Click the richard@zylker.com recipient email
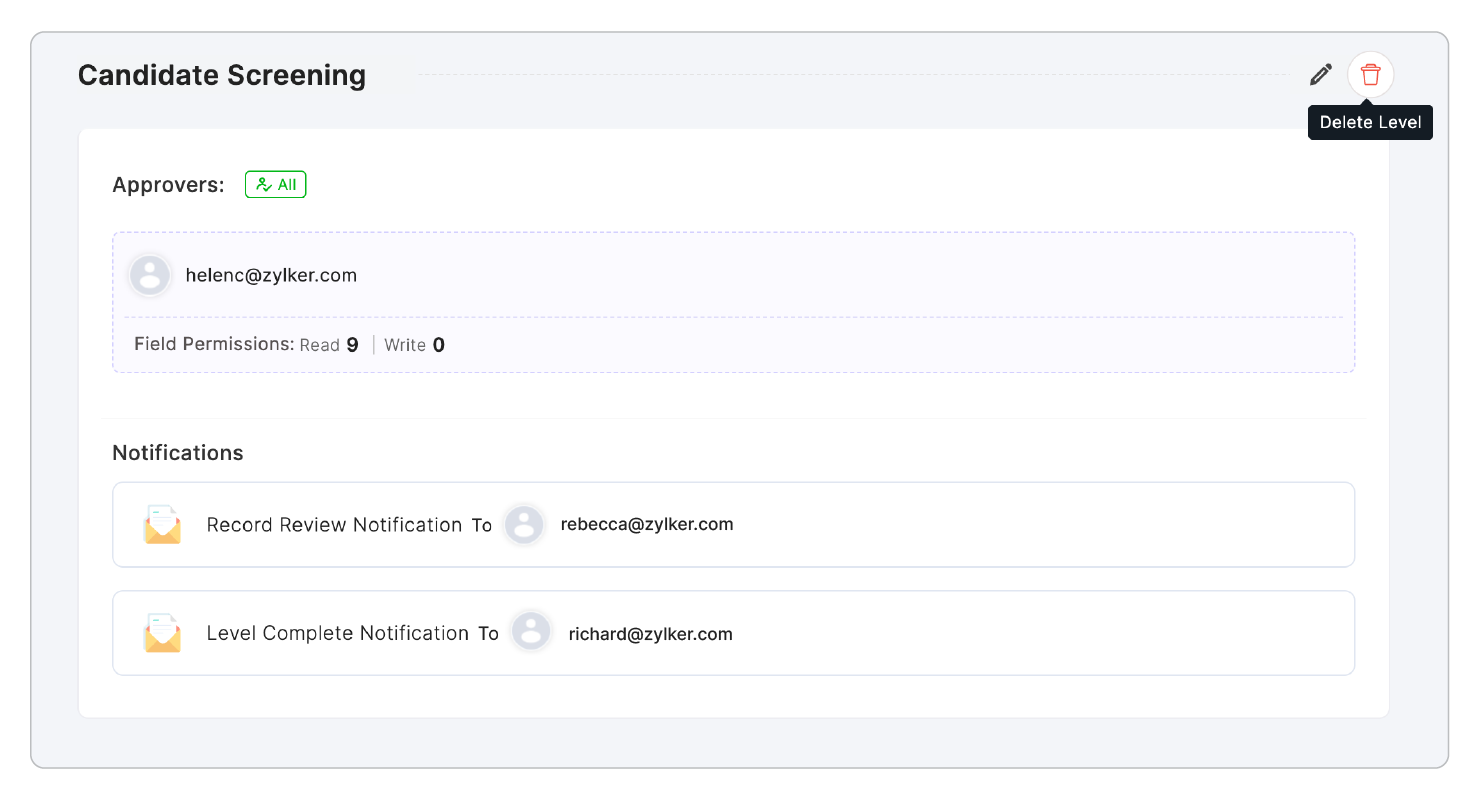This screenshot has width=1480, height=800. coord(651,633)
